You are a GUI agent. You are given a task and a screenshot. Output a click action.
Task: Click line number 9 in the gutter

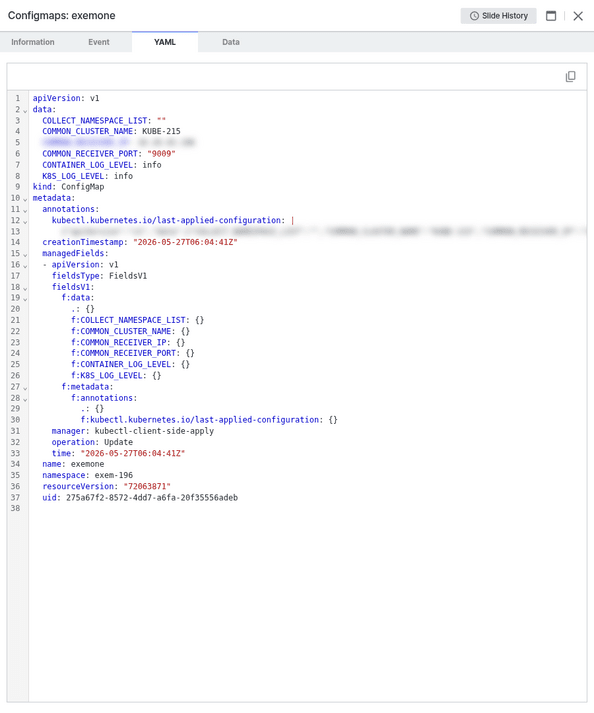coord(17,187)
